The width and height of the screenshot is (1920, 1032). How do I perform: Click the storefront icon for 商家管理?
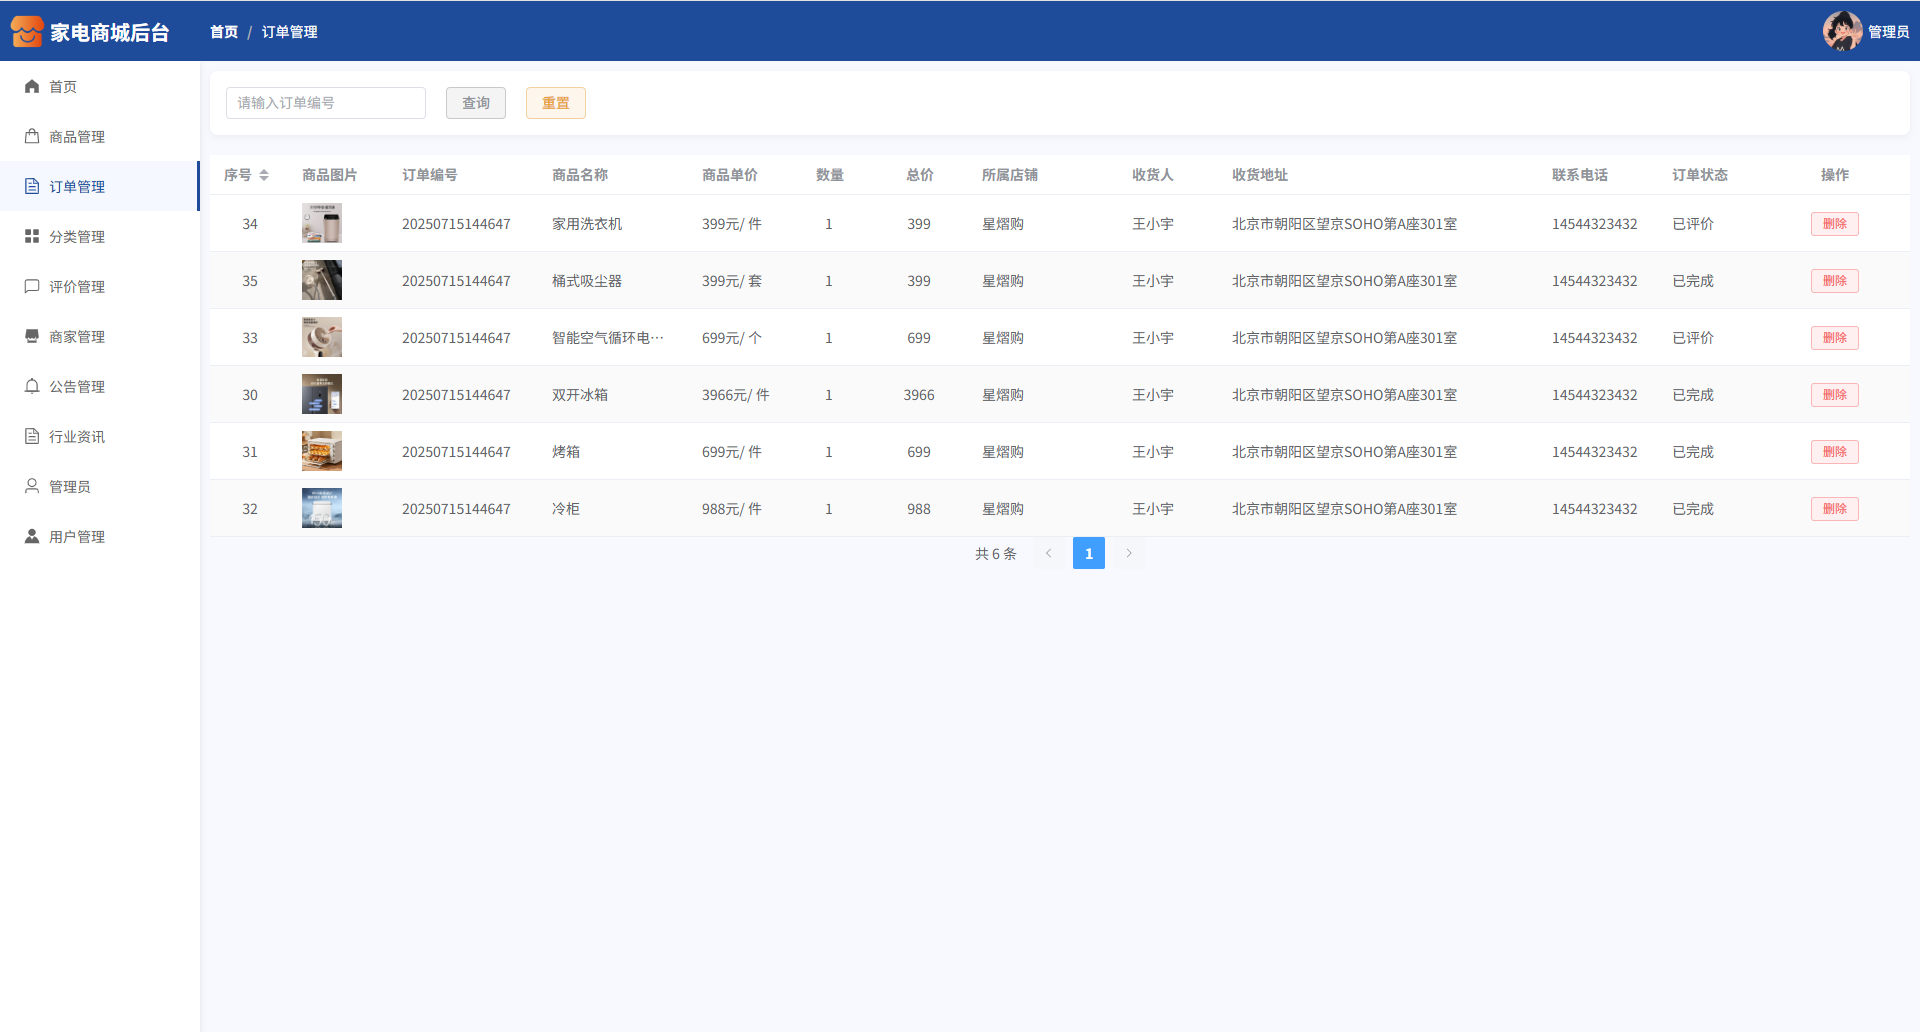pyautogui.click(x=32, y=337)
